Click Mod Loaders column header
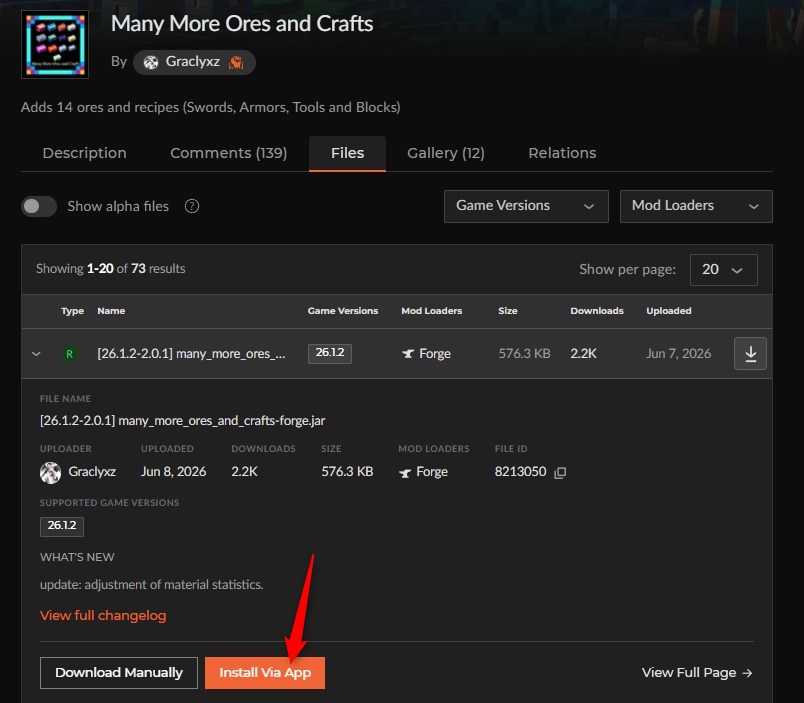804x703 pixels. click(432, 311)
